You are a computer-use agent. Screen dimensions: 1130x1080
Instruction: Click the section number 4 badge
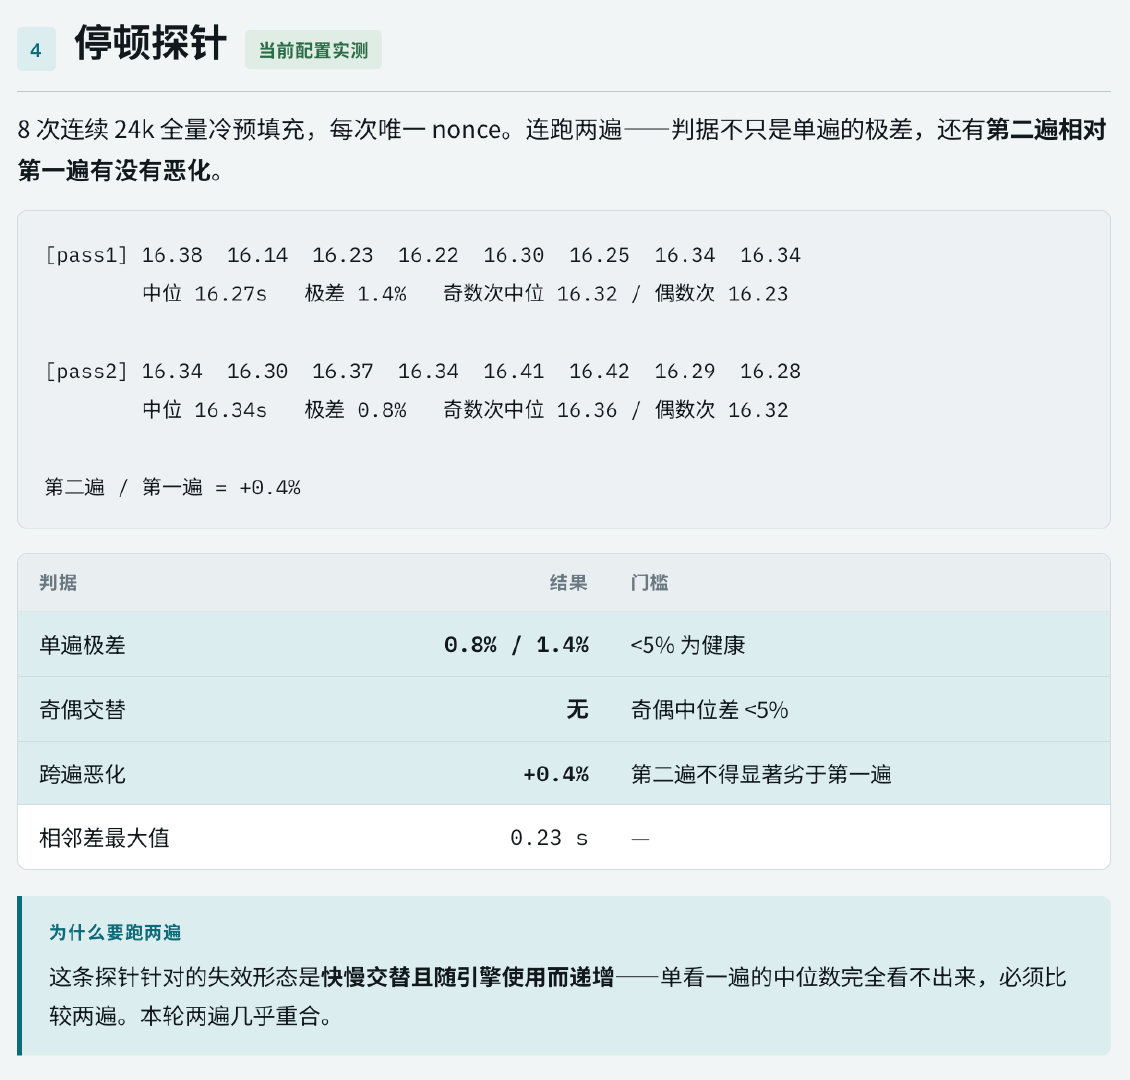[36, 50]
